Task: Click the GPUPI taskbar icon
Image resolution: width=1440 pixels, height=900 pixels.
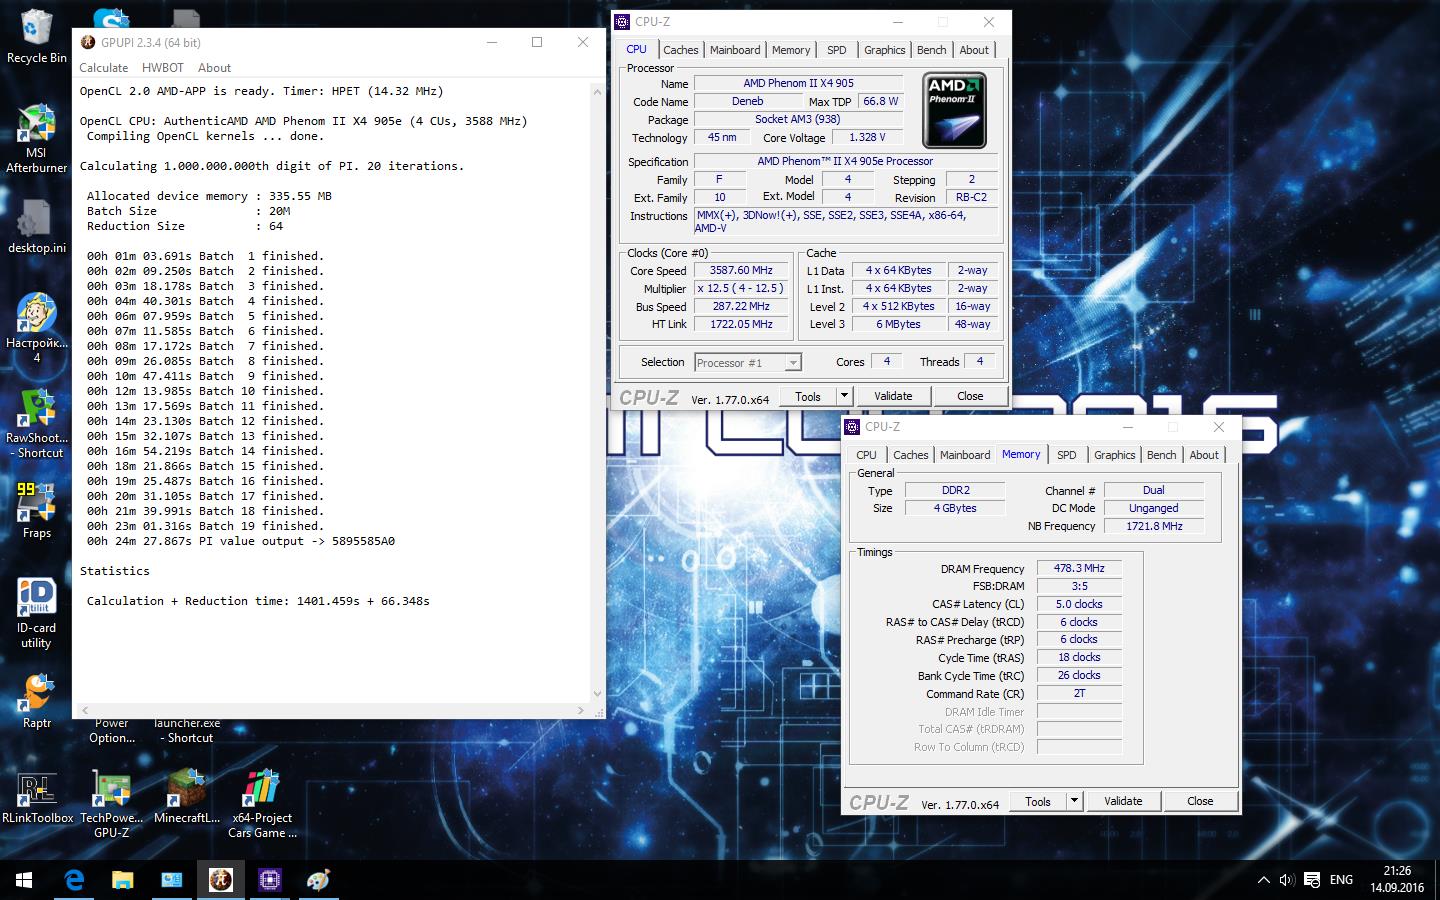Action: (x=220, y=880)
